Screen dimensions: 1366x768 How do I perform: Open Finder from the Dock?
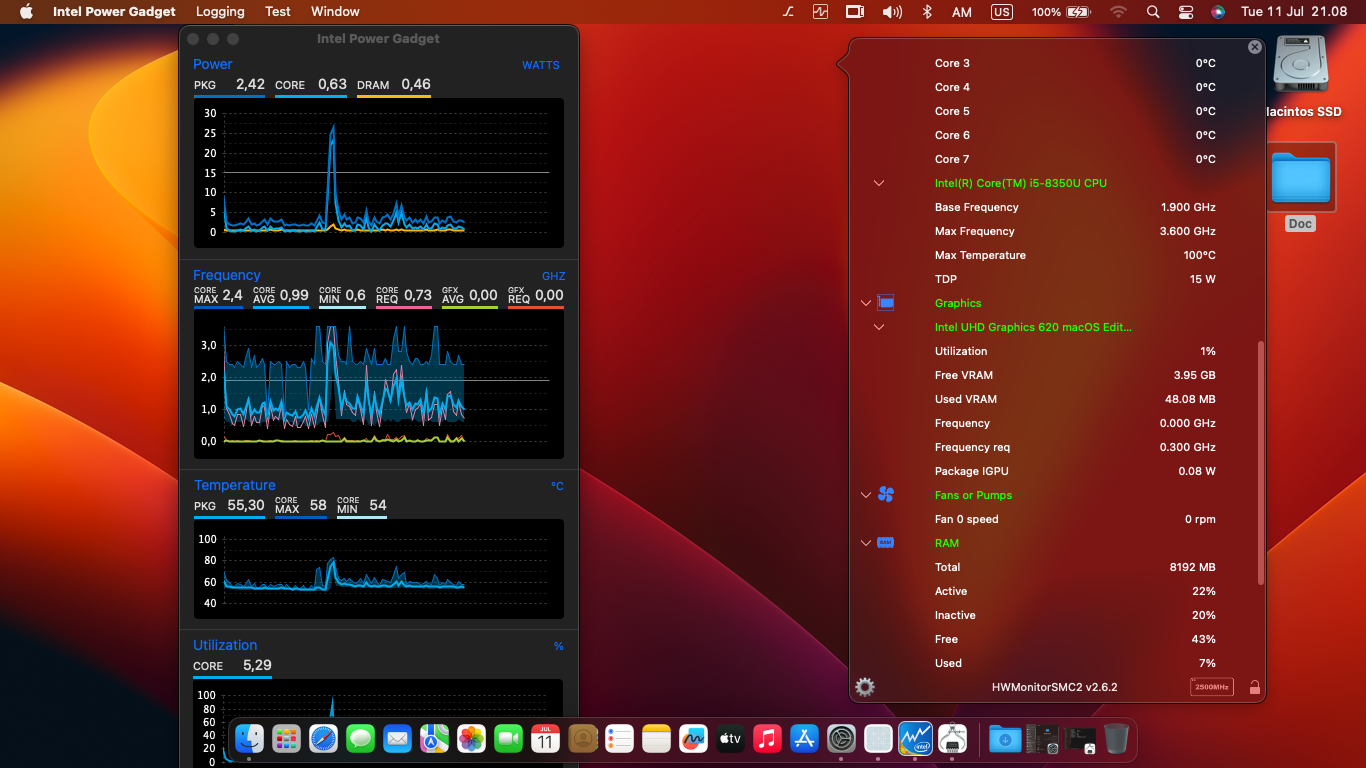[x=249, y=738]
